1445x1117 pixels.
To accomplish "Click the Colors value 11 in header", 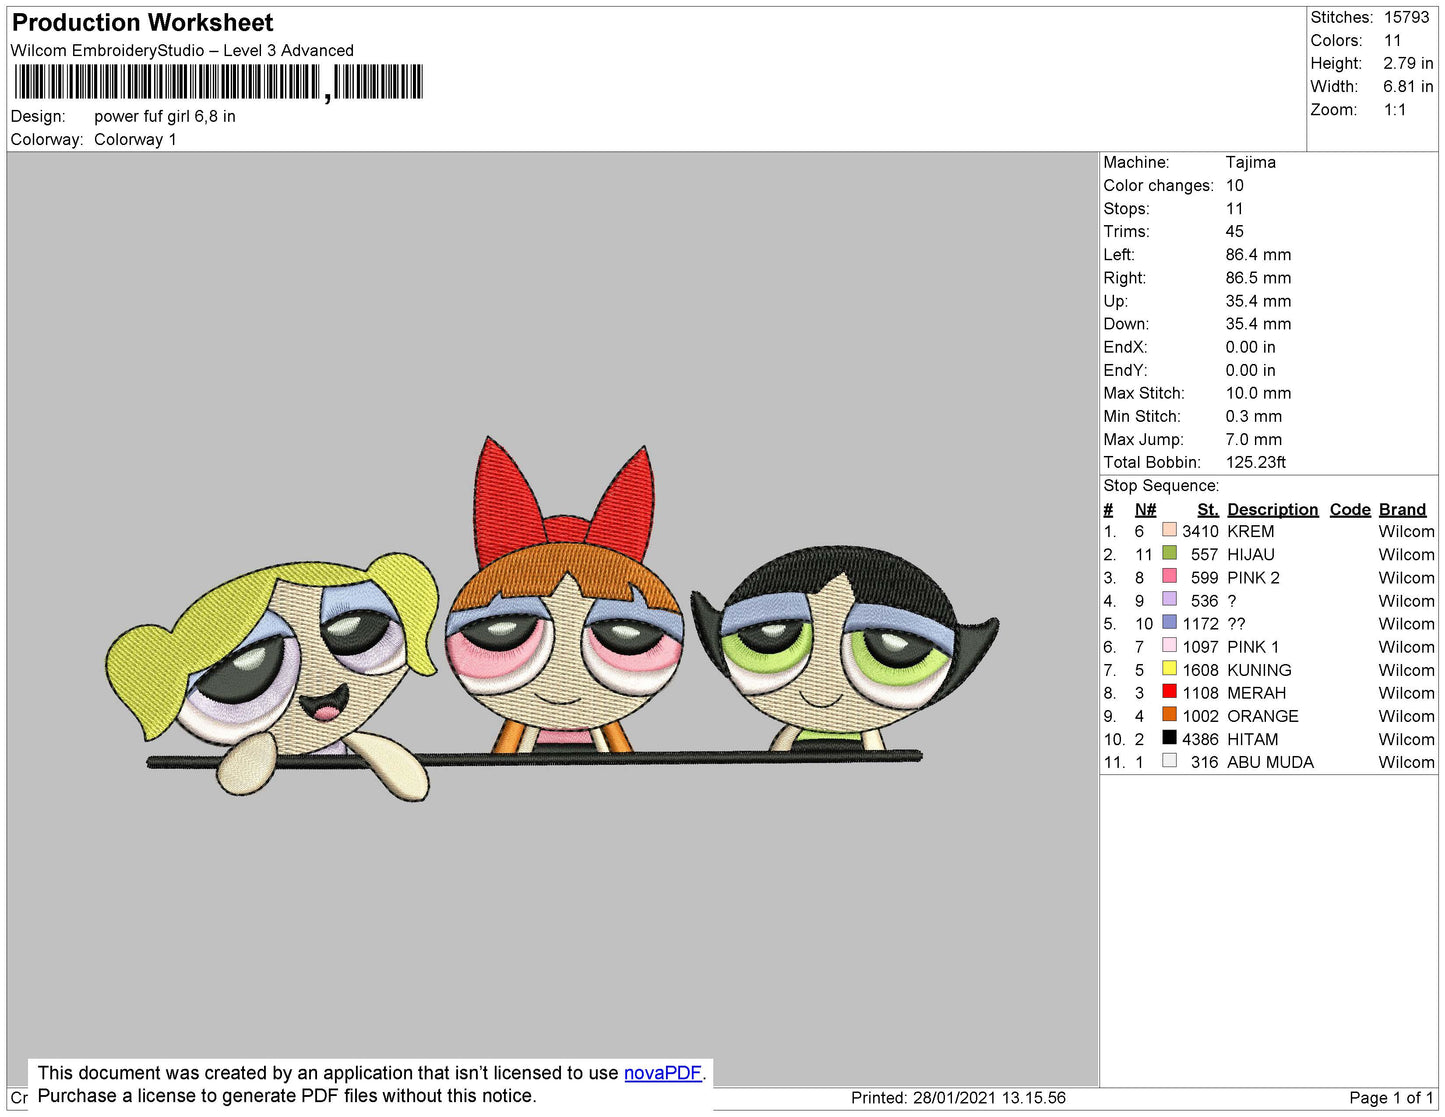I will [x=1393, y=40].
